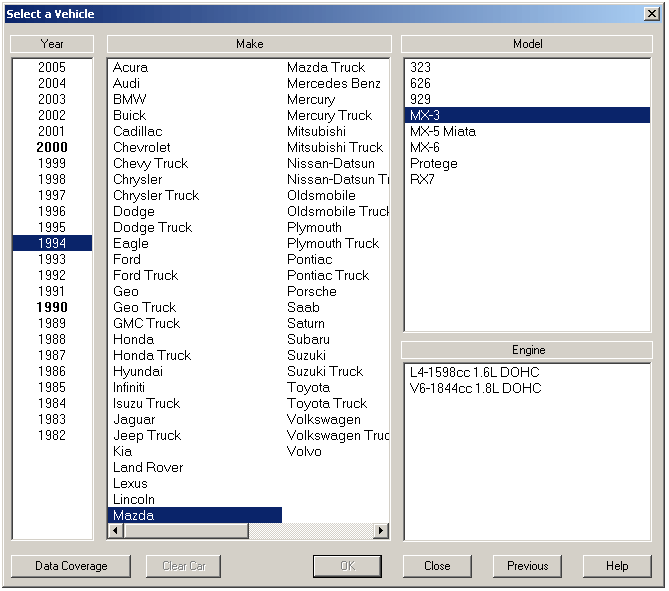Select year 2005

[52, 67]
